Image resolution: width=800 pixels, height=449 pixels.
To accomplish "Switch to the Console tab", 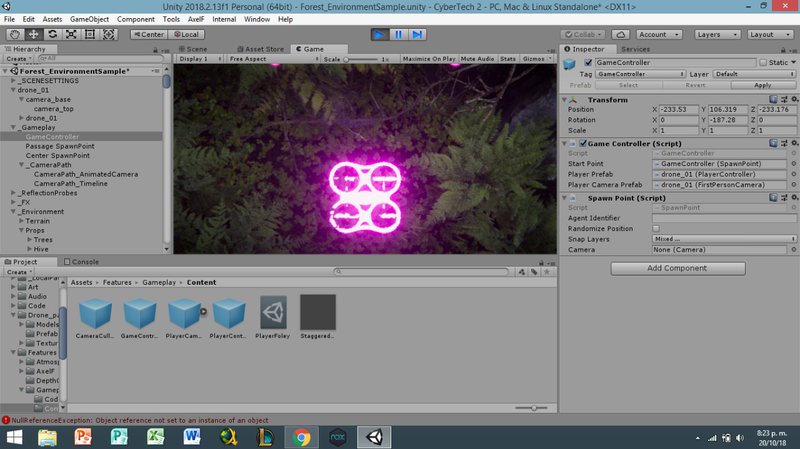I will (82, 262).
